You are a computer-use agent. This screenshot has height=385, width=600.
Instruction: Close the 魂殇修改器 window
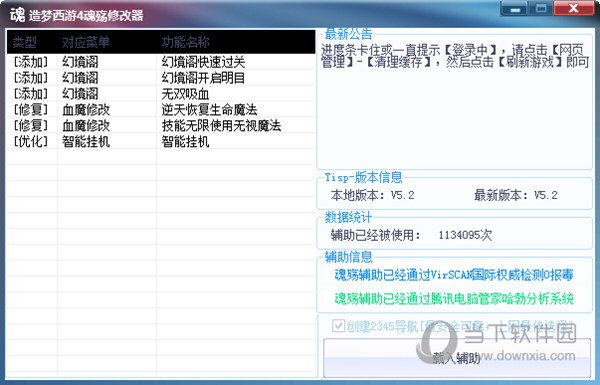pos(574,9)
